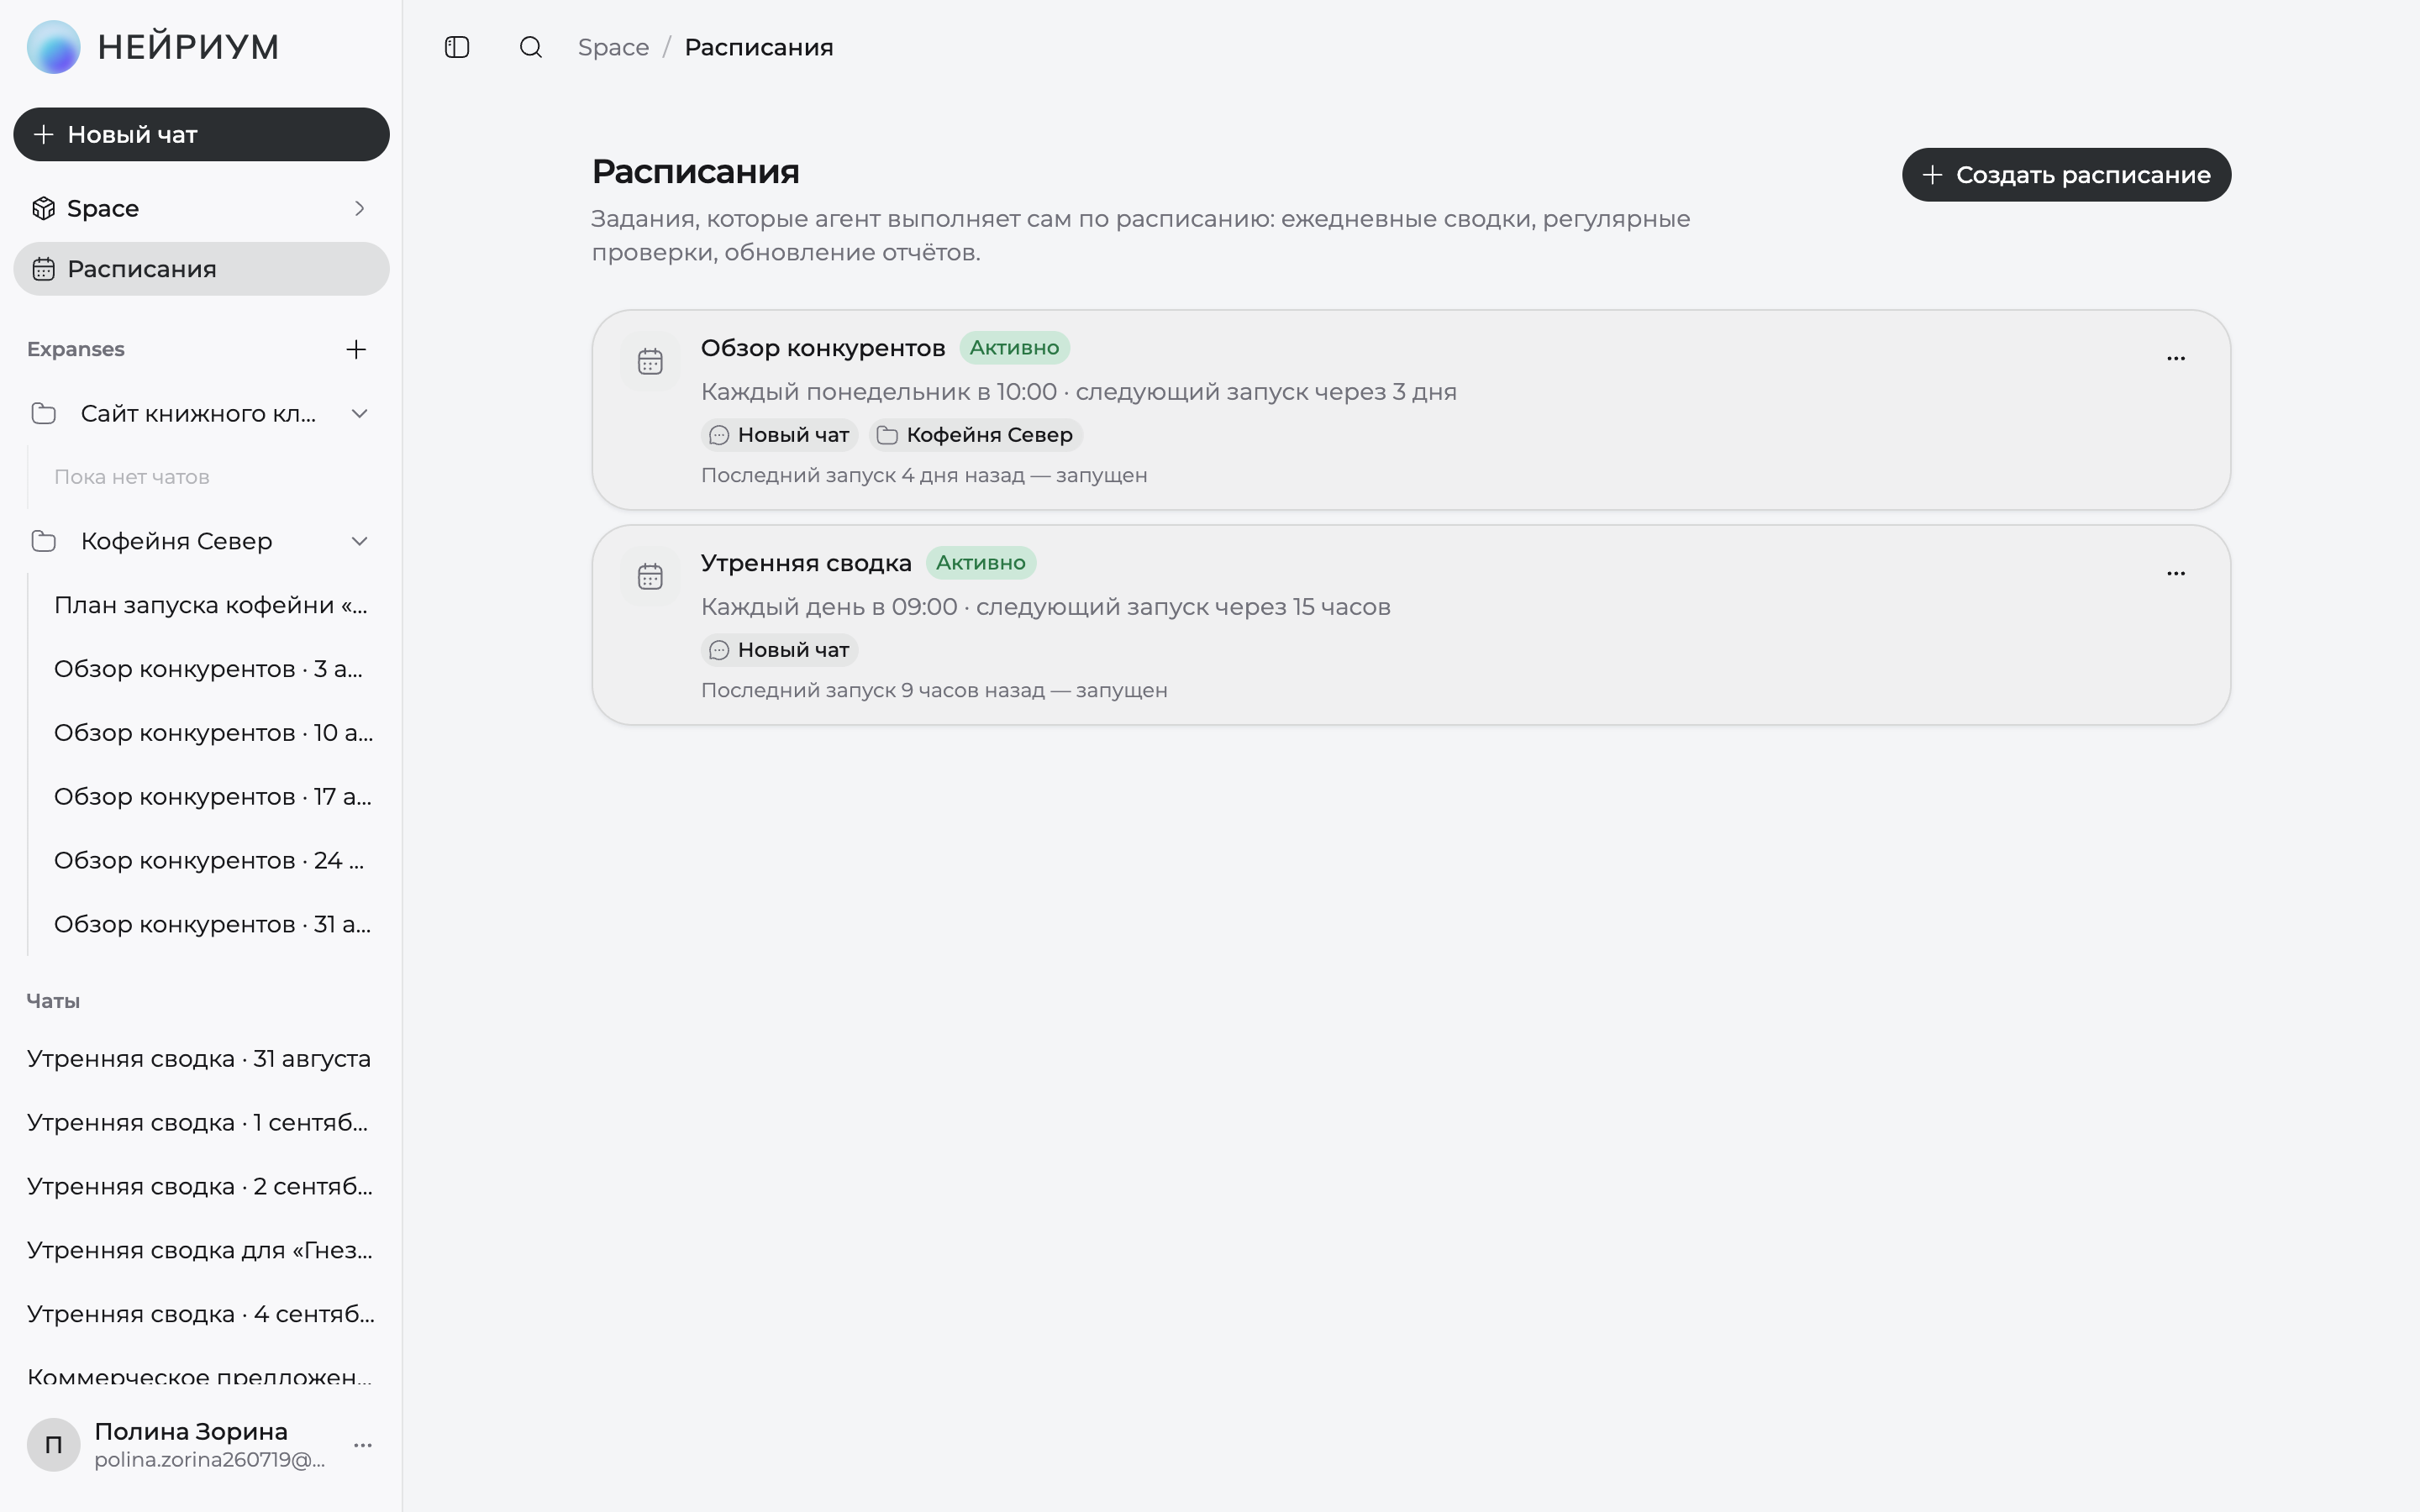Open options menu for Обзор конкурентов schedule

point(2176,358)
